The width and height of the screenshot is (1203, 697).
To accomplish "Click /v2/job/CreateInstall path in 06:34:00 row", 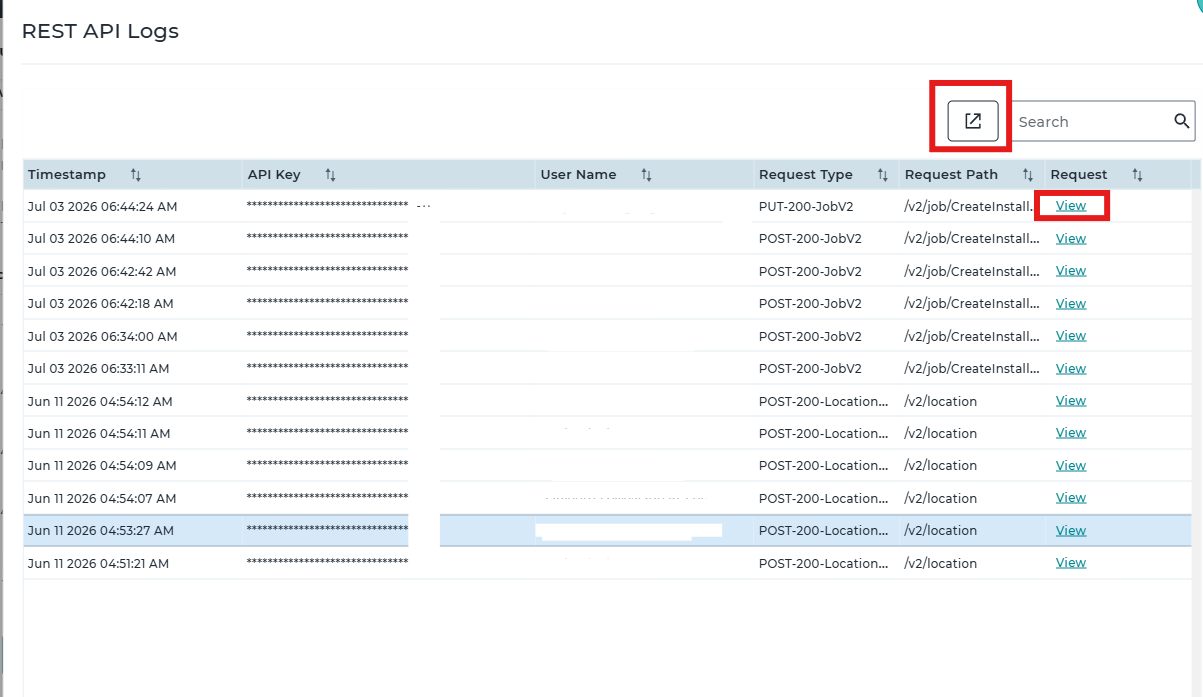I will [973, 336].
